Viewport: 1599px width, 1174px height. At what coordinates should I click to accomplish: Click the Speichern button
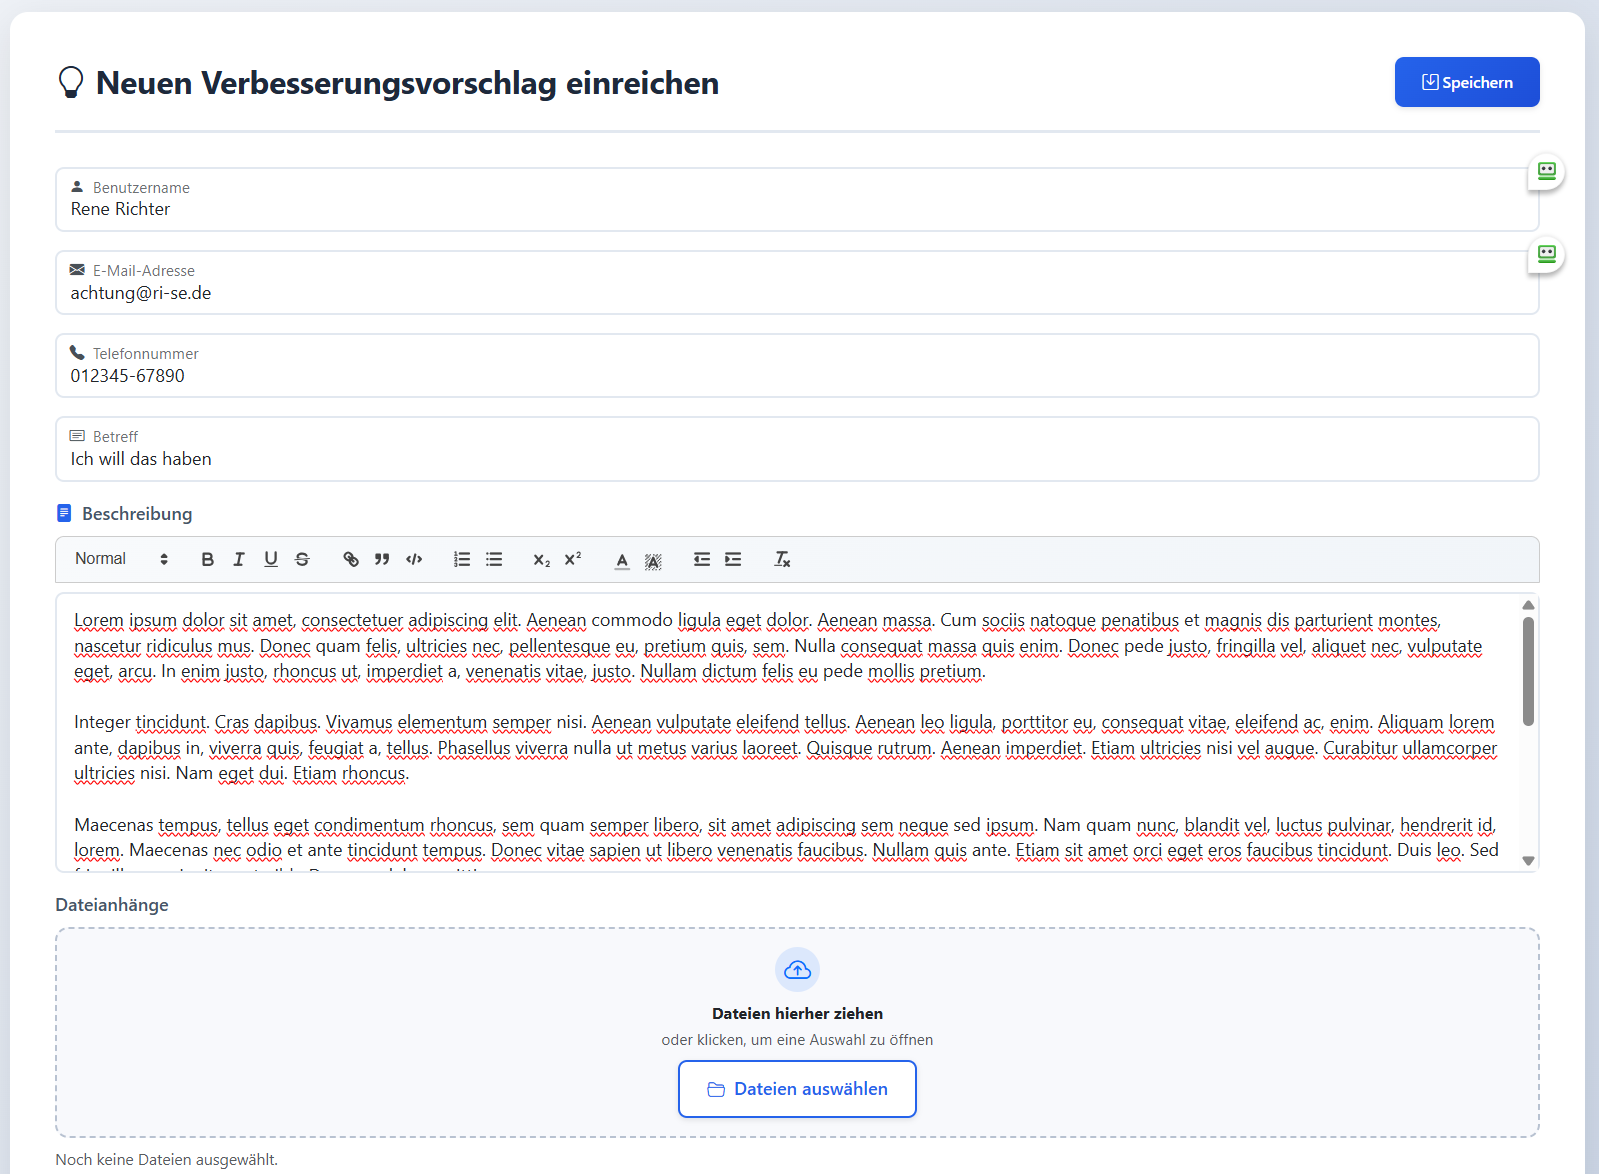click(x=1467, y=82)
